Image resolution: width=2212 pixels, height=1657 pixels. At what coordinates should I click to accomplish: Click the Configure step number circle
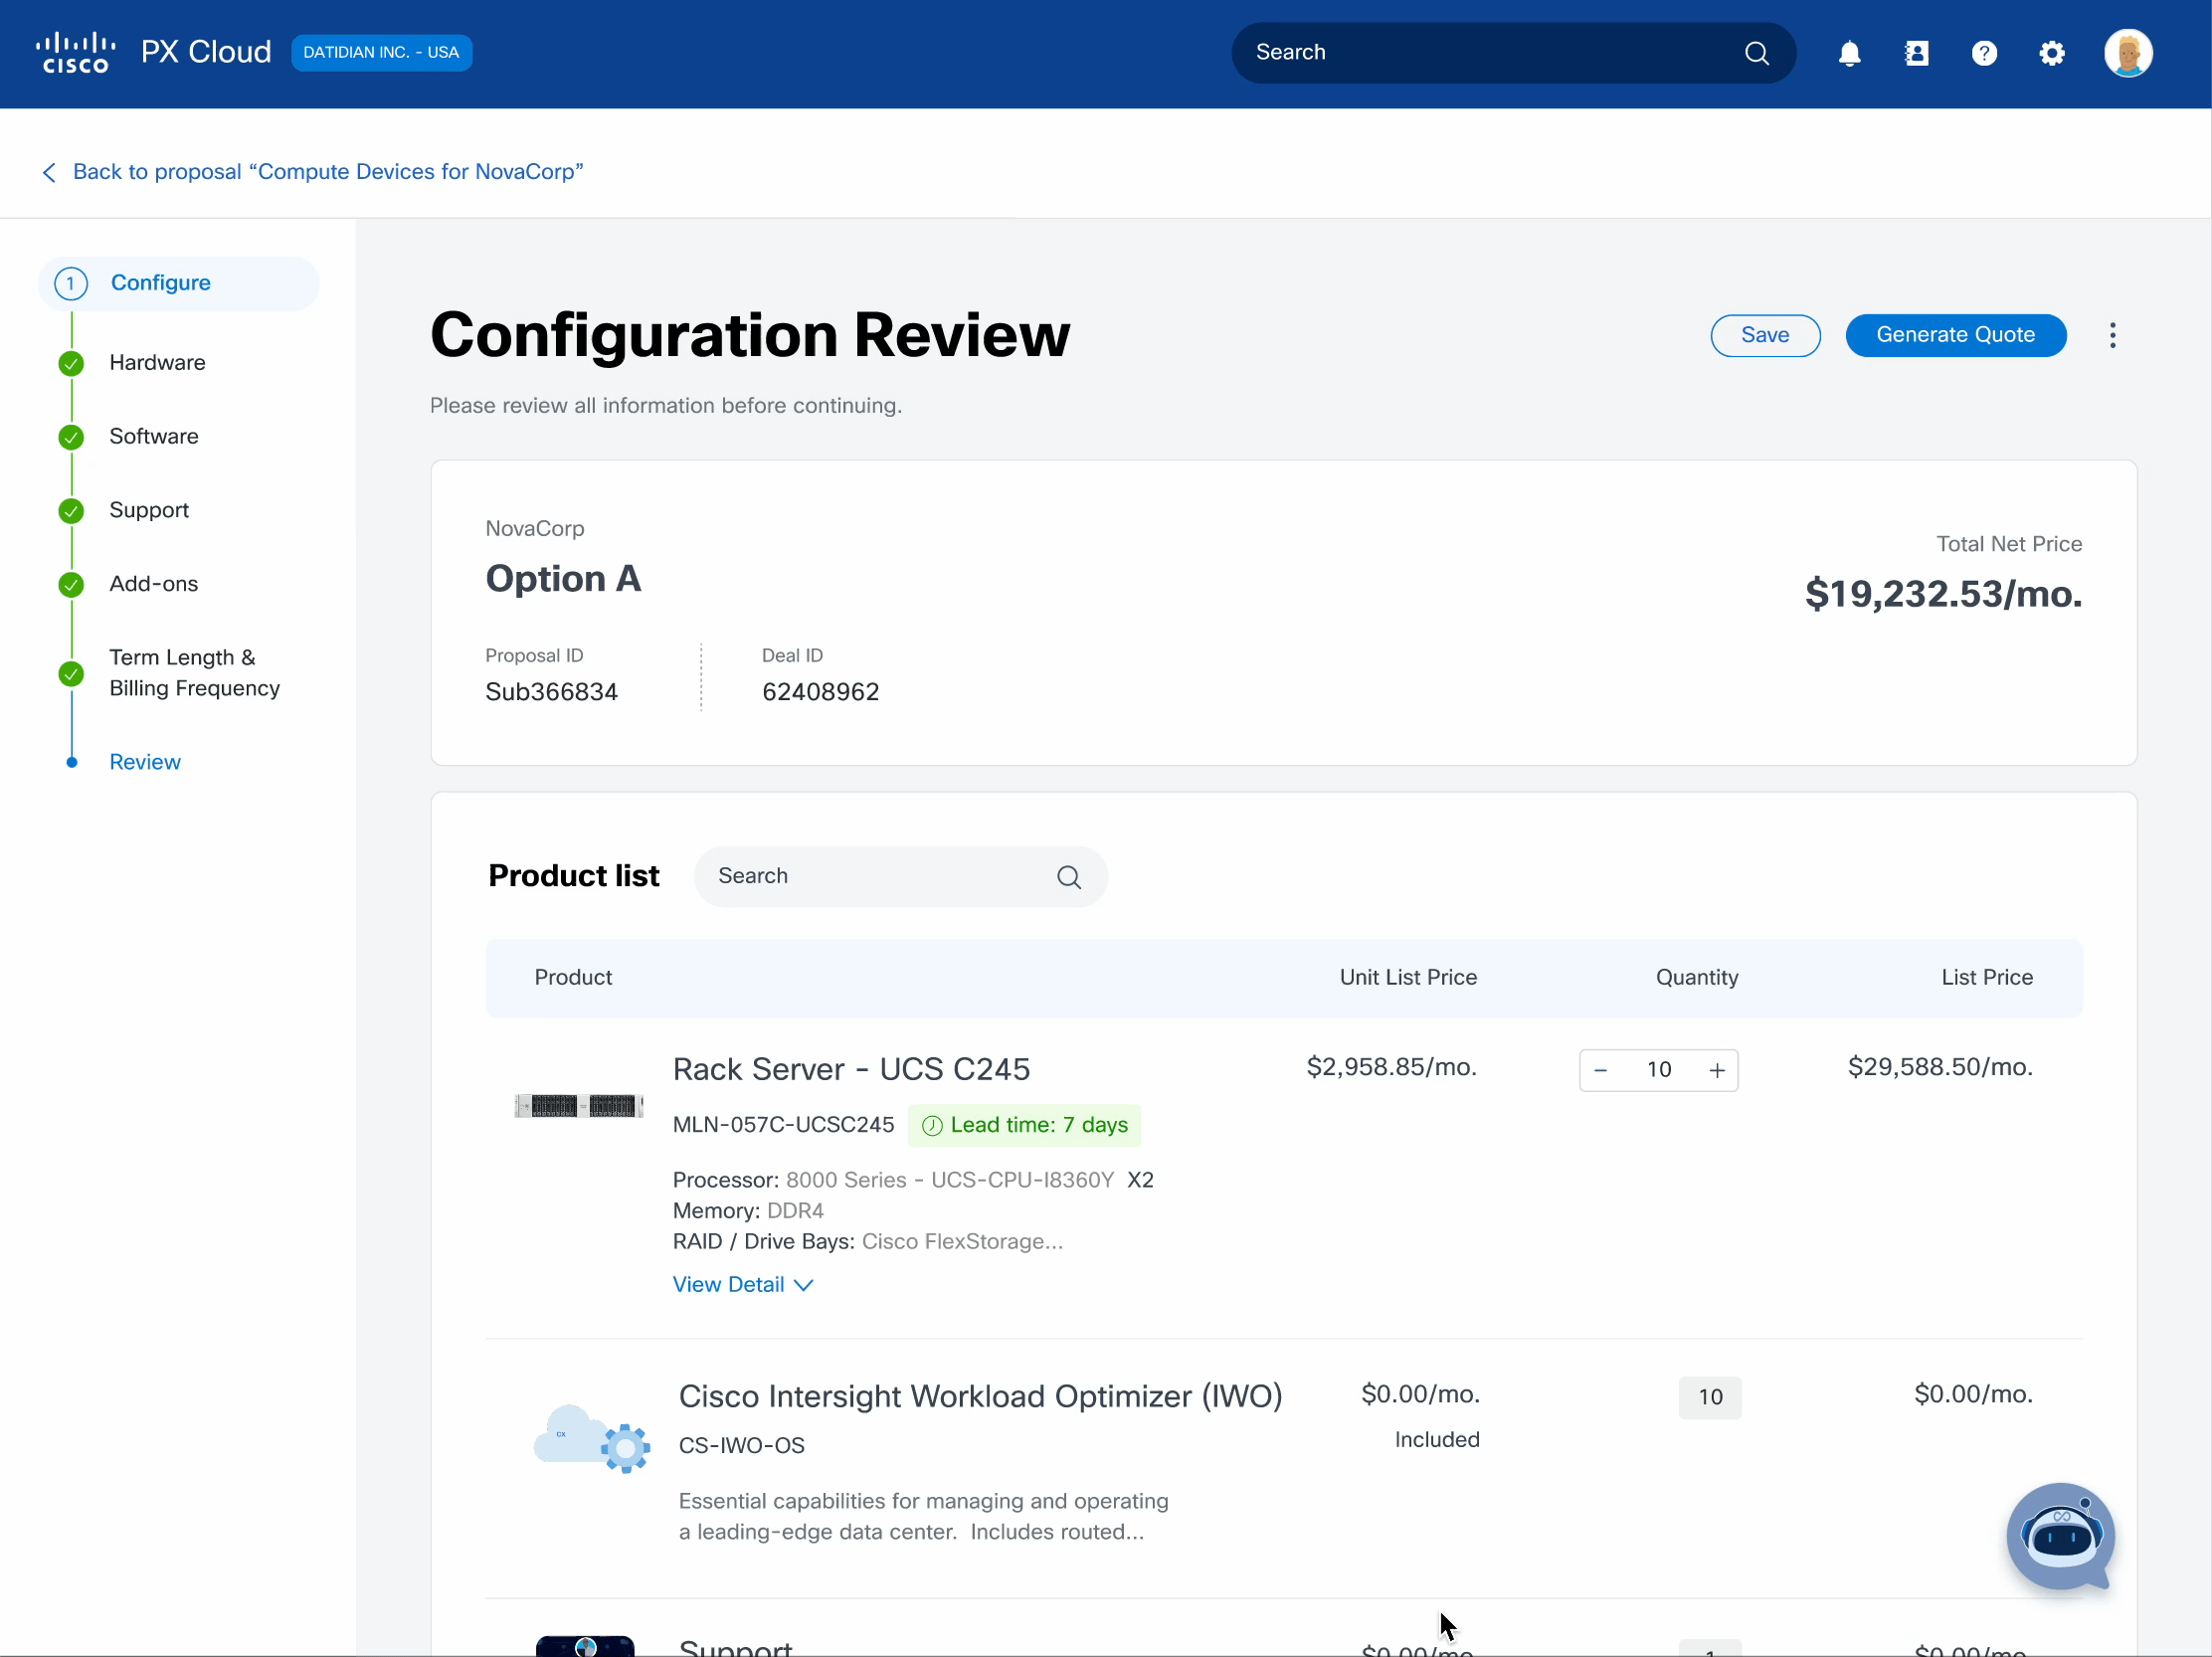tap(71, 283)
